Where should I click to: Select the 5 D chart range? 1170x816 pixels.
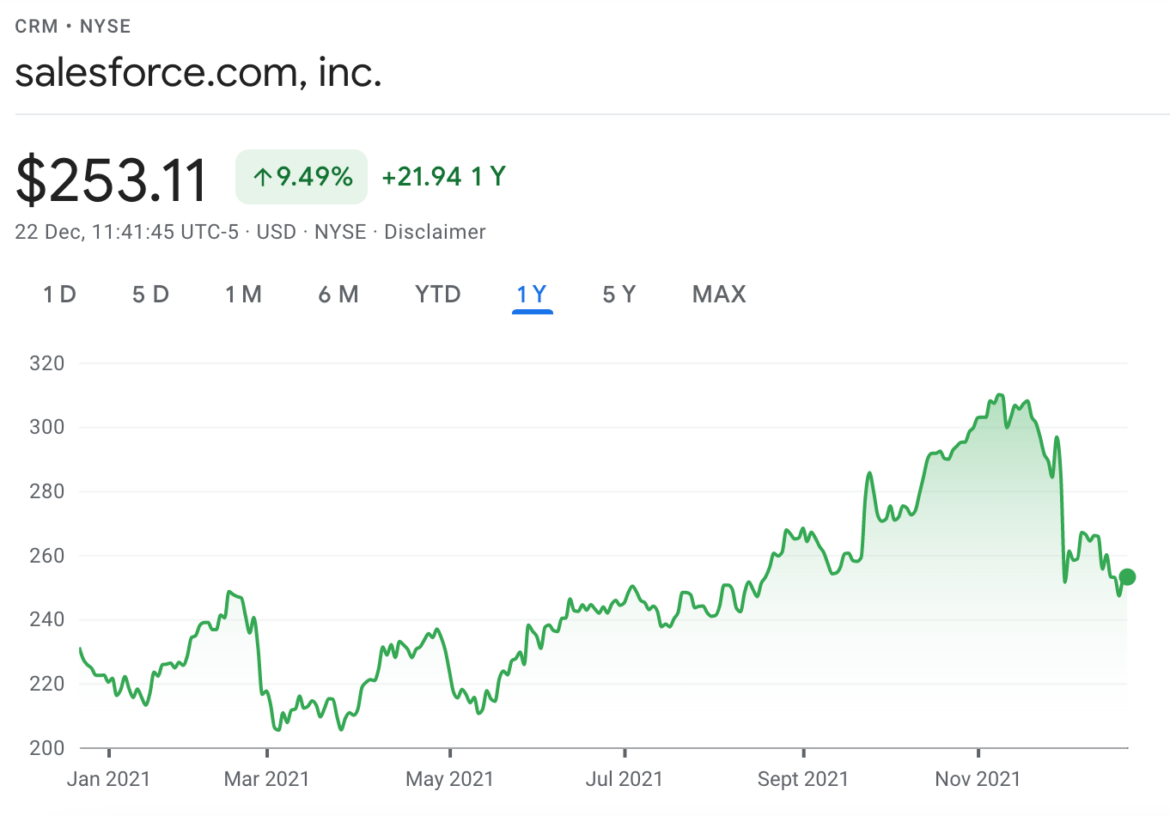[x=151, y=294]
